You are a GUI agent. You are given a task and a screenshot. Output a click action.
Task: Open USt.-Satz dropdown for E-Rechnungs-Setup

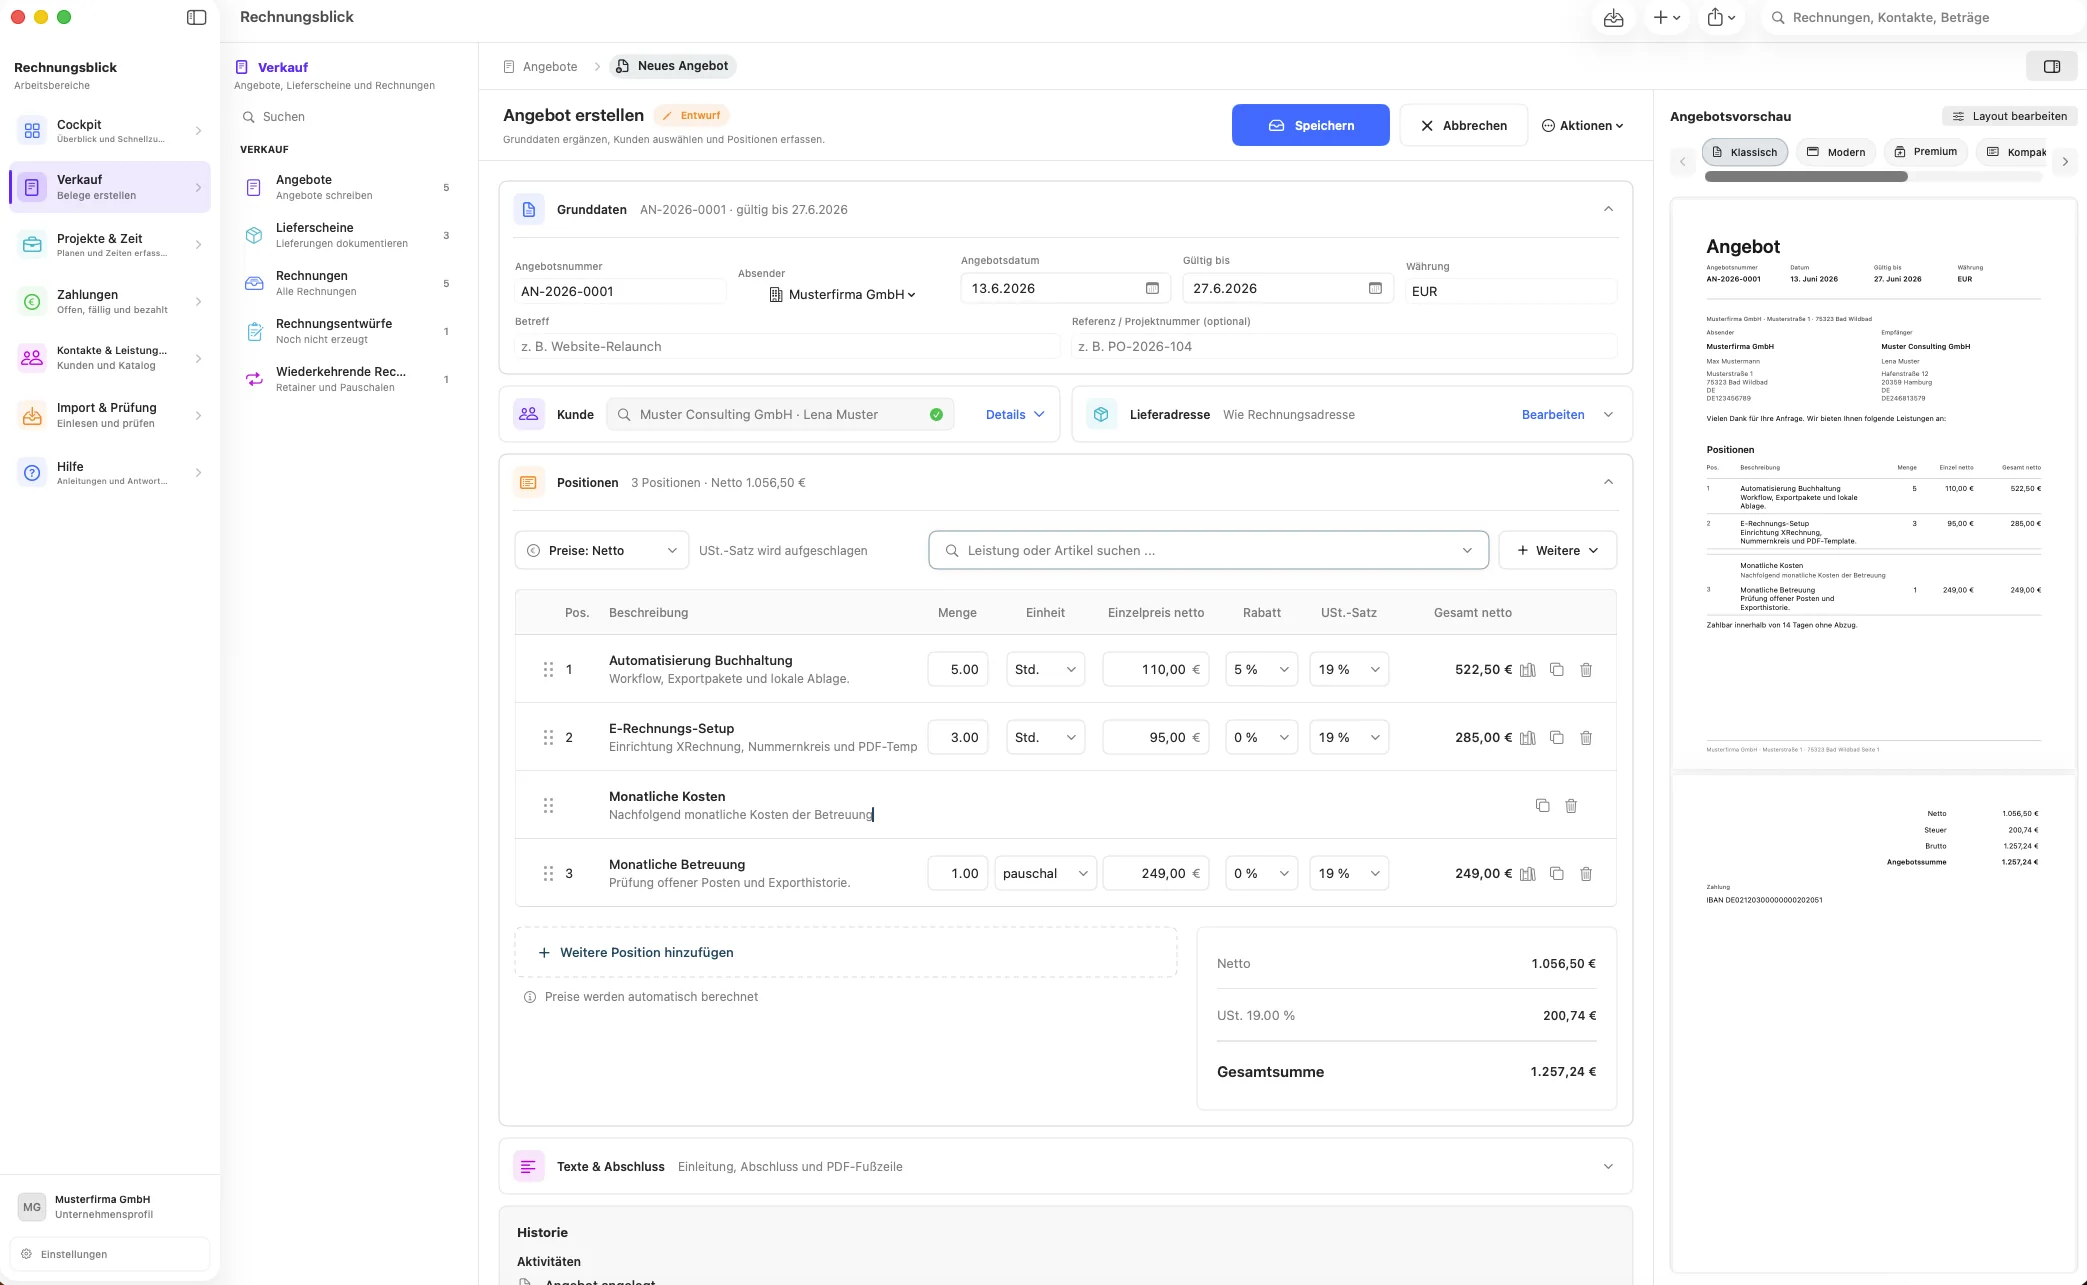(1348, 738)
